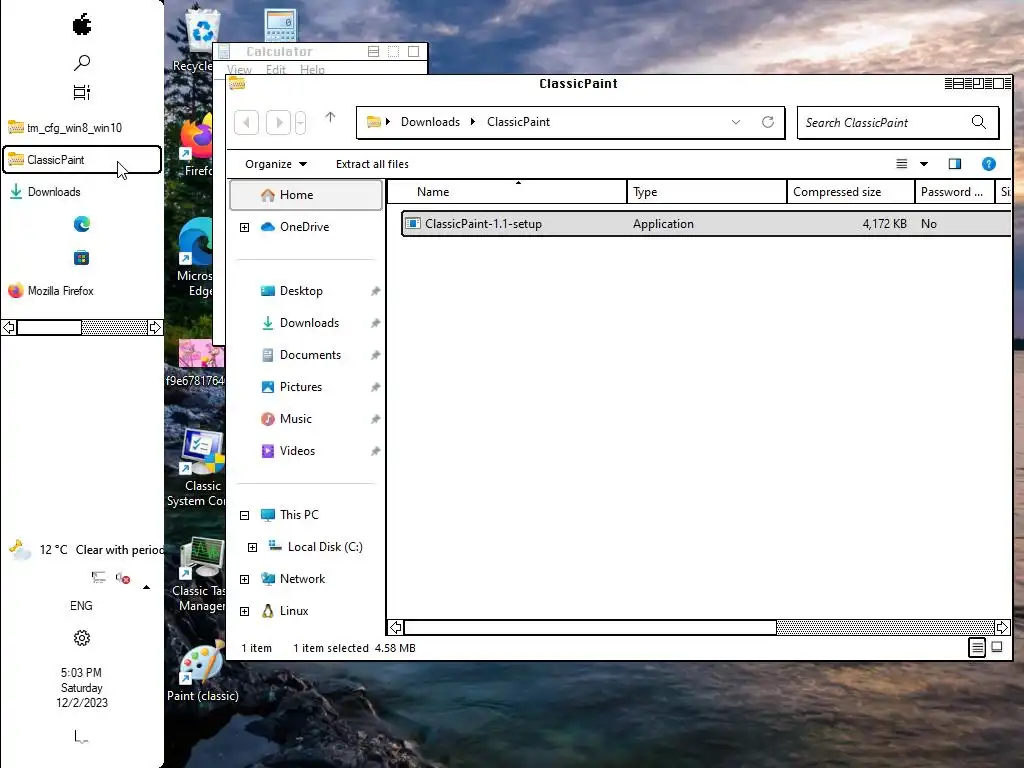1024x768 pixels.
Task: Select the ClassicPaint taskbar button
Action: [x=82, y=160]
